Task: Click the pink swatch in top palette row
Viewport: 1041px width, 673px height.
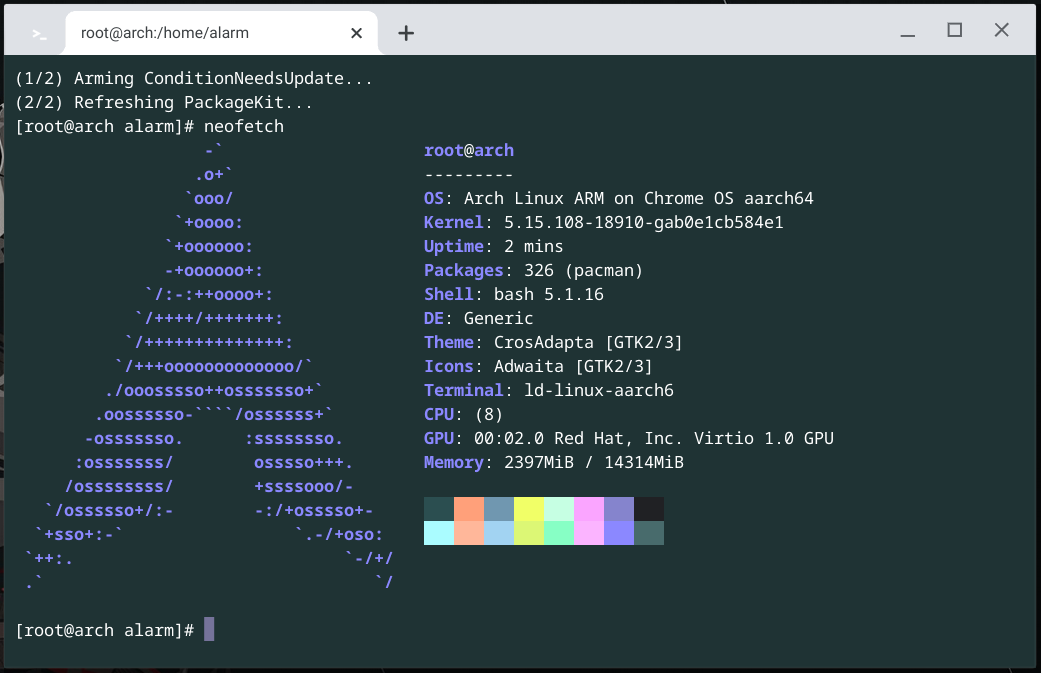Action: pos(589,509)
